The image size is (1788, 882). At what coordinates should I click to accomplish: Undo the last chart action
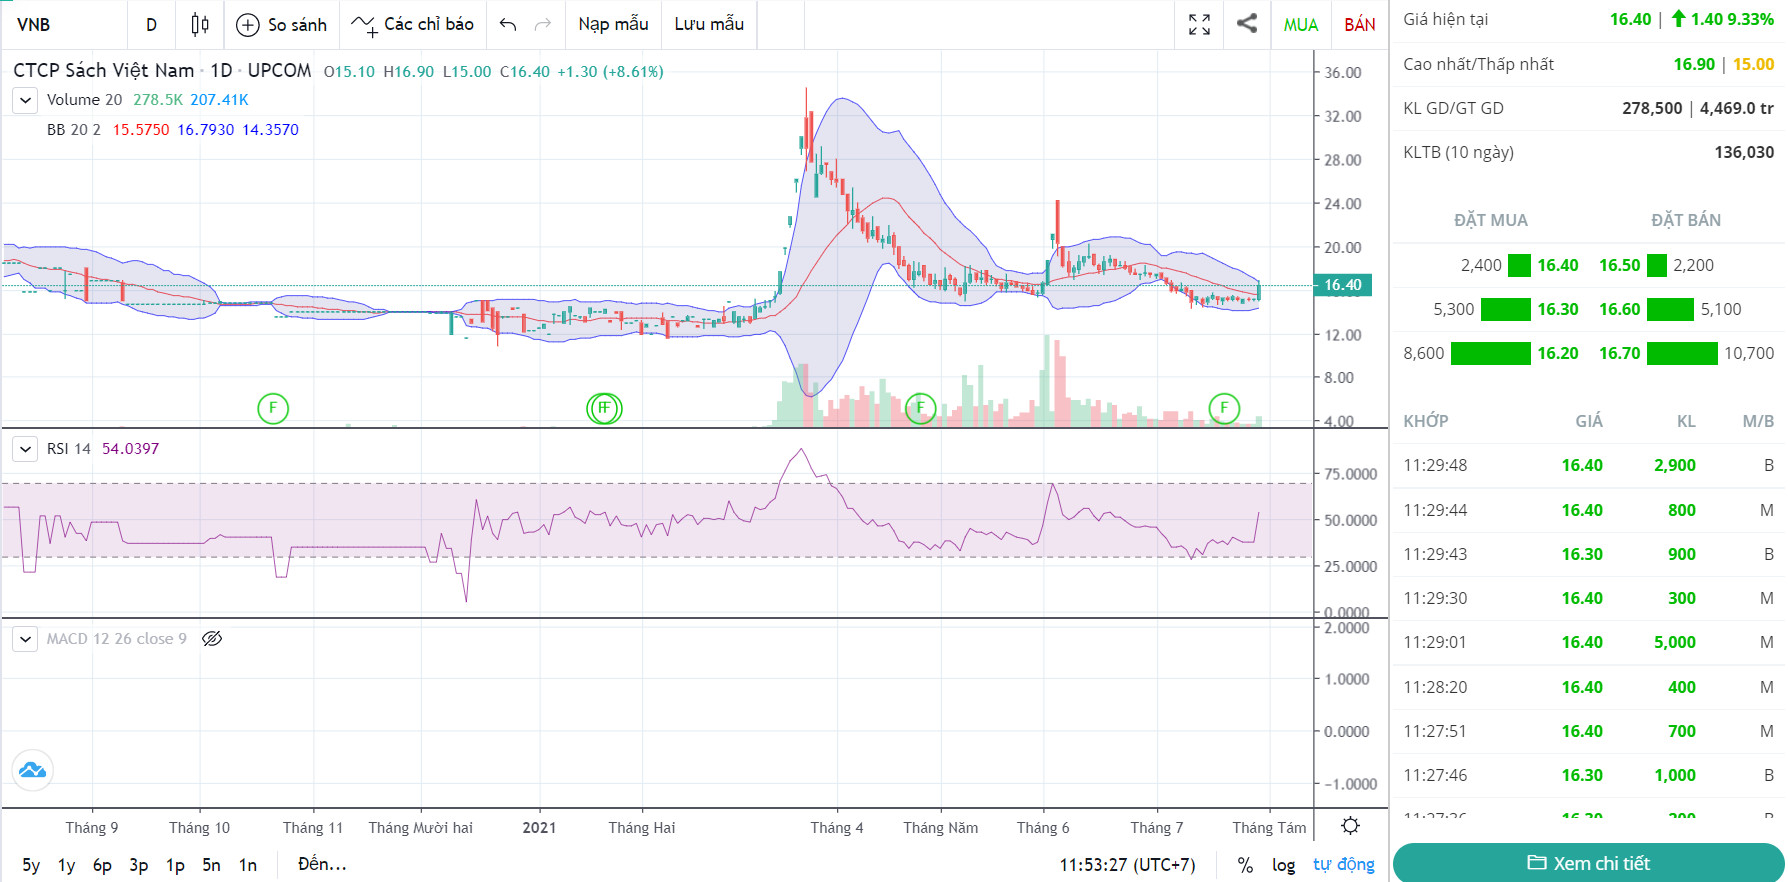[x=508, y=25]
